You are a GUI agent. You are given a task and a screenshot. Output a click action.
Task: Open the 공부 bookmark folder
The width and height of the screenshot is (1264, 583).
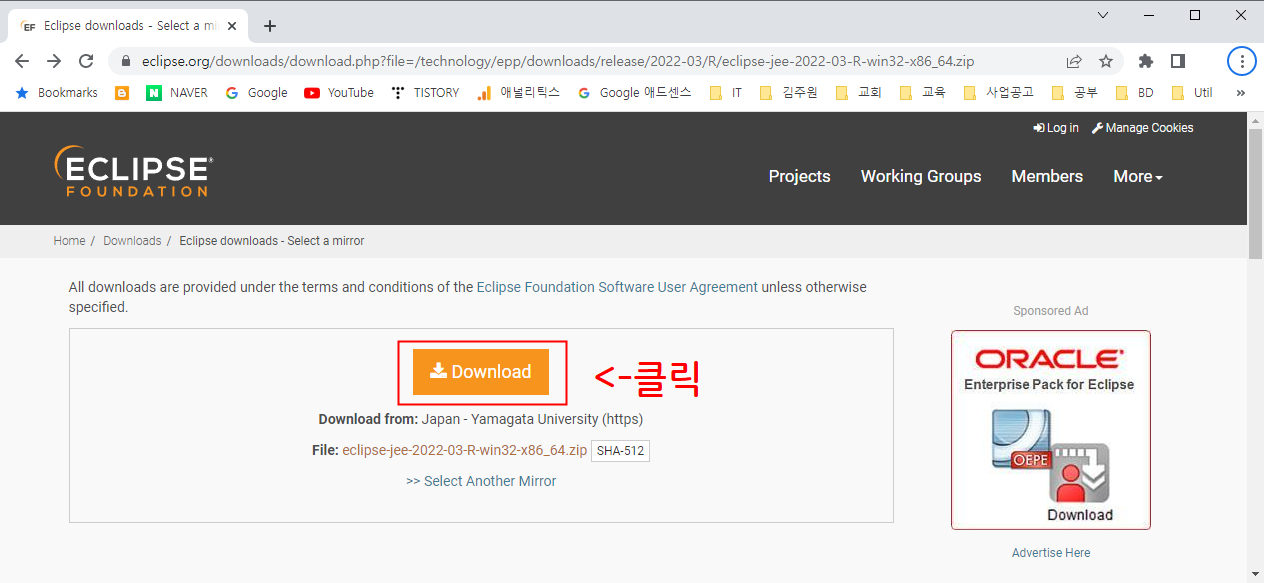coord(1075,92)
